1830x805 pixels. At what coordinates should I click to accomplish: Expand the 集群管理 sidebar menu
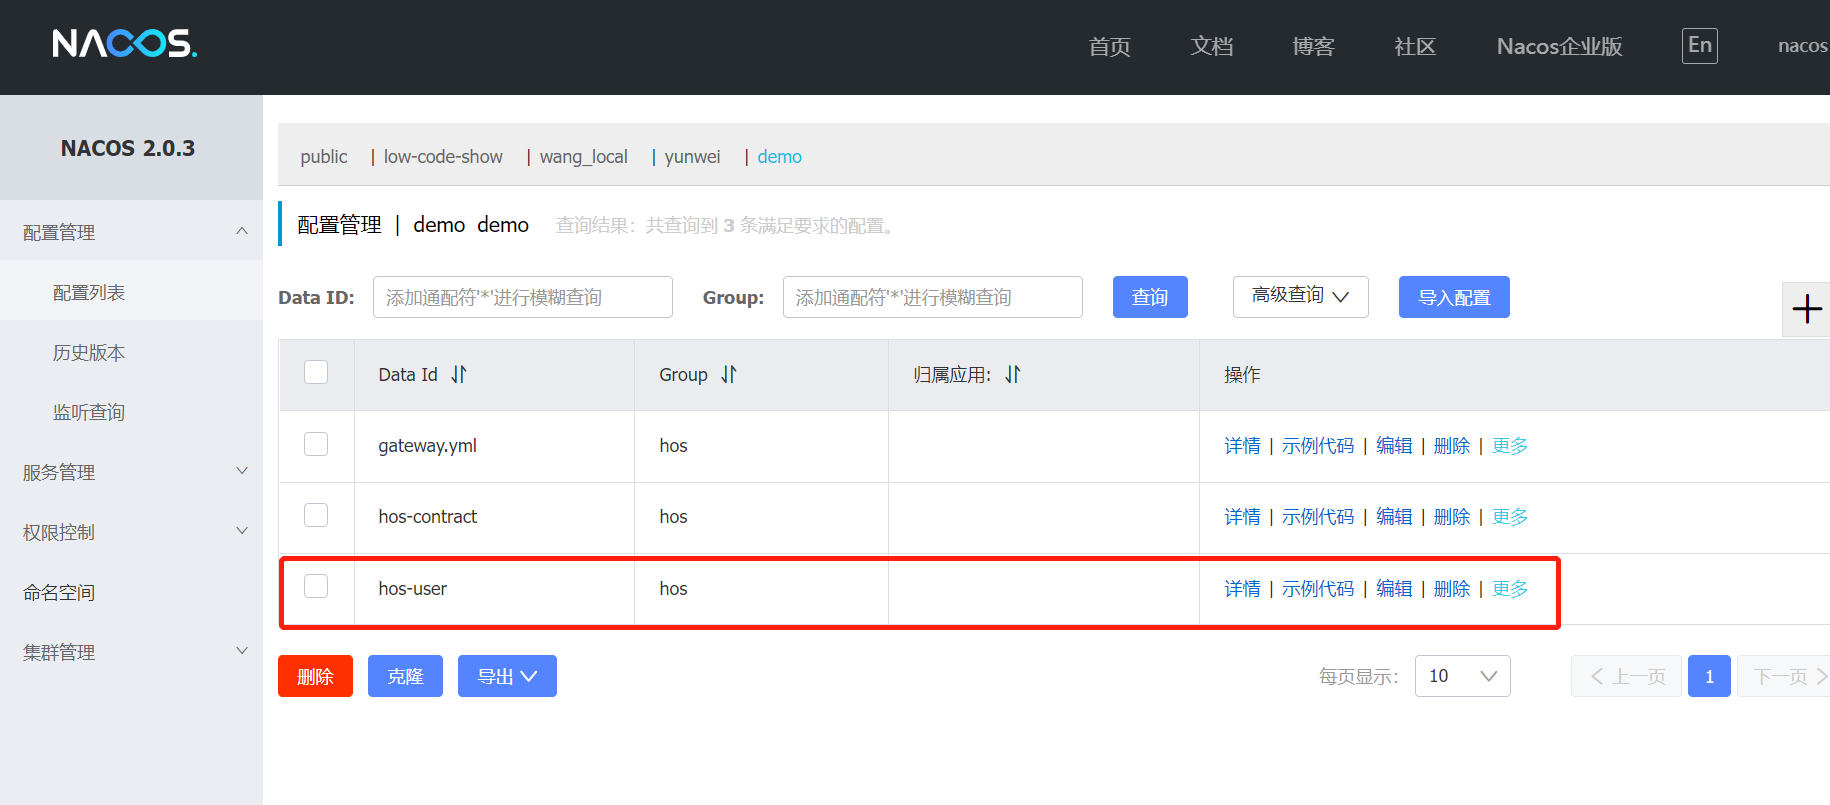click(x=131, y=651)
